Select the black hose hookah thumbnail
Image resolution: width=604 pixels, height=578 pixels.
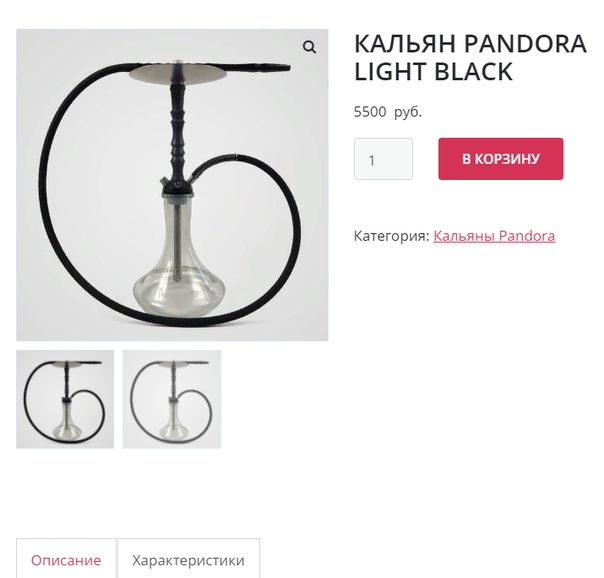pyautogui.click(x=65, y=399)
